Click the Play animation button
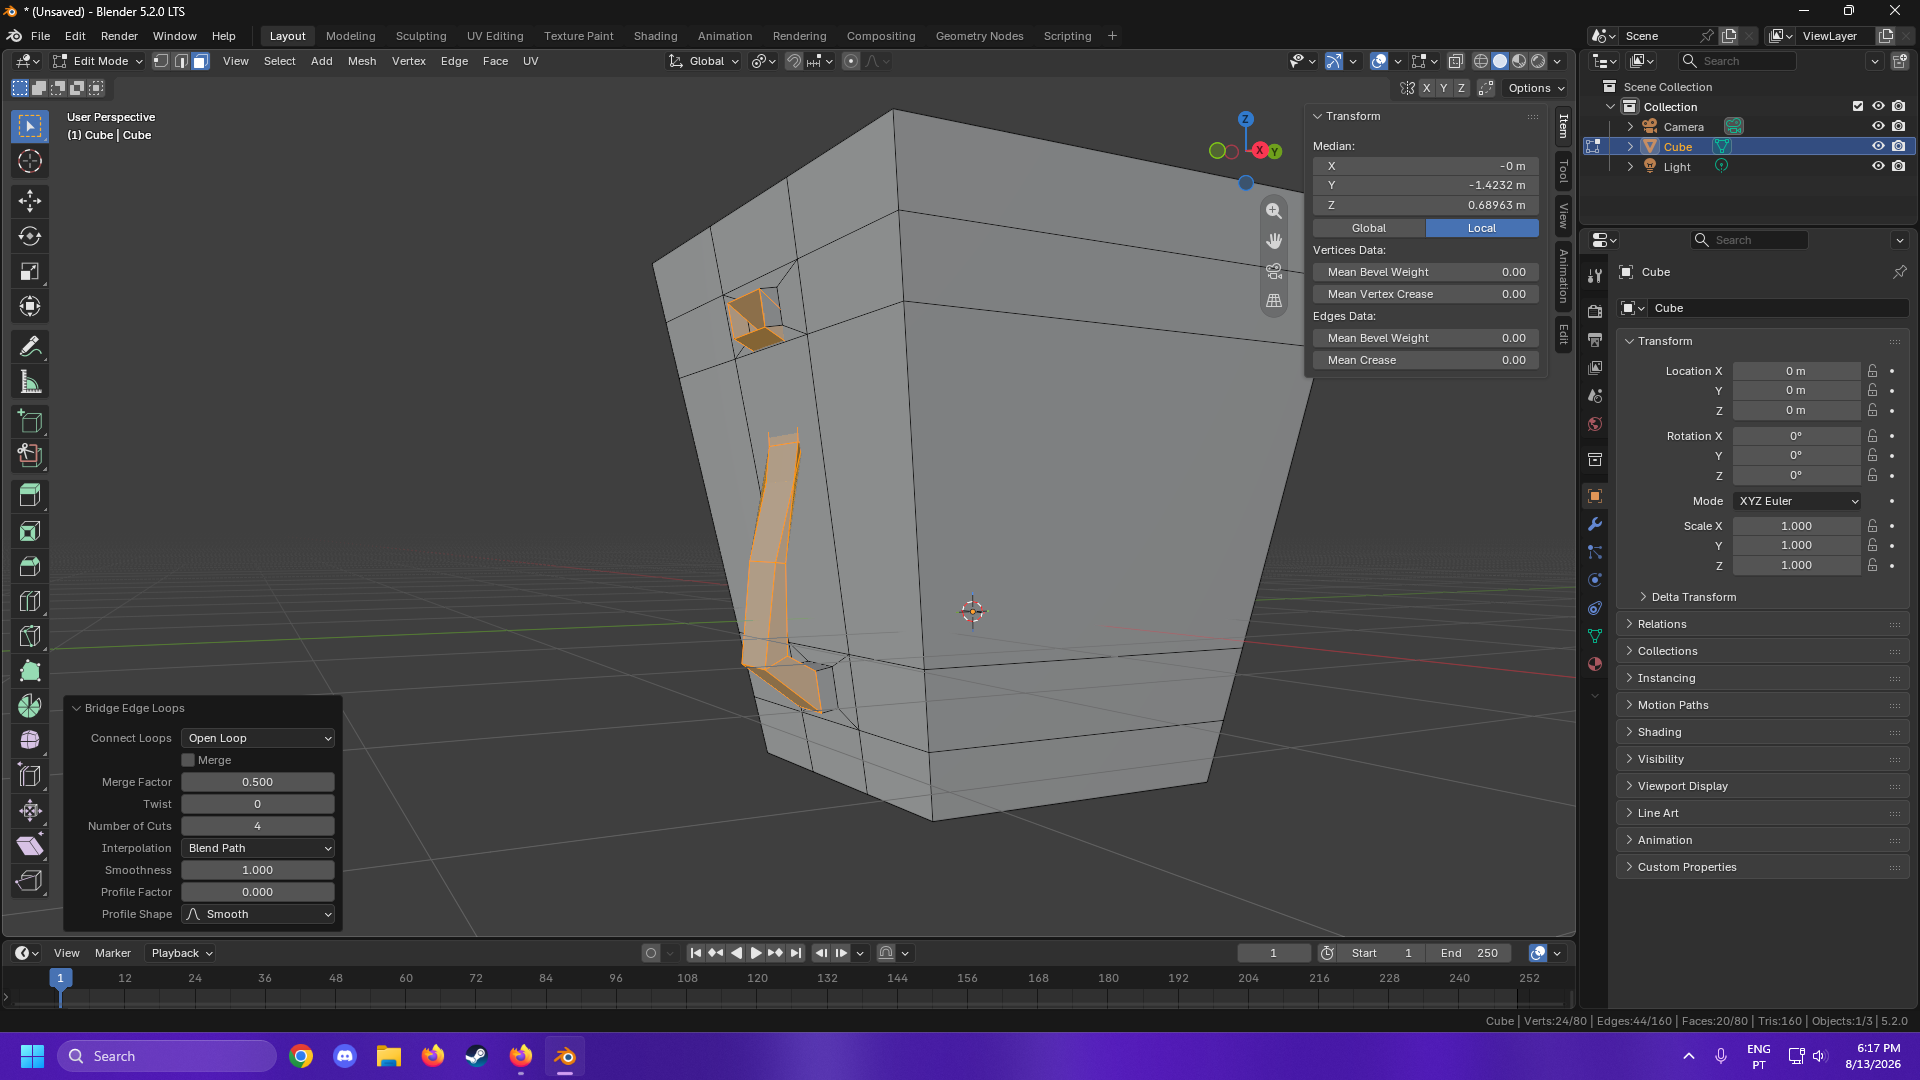This screenshot has width=1920, height=1080. tap(756, 953)
